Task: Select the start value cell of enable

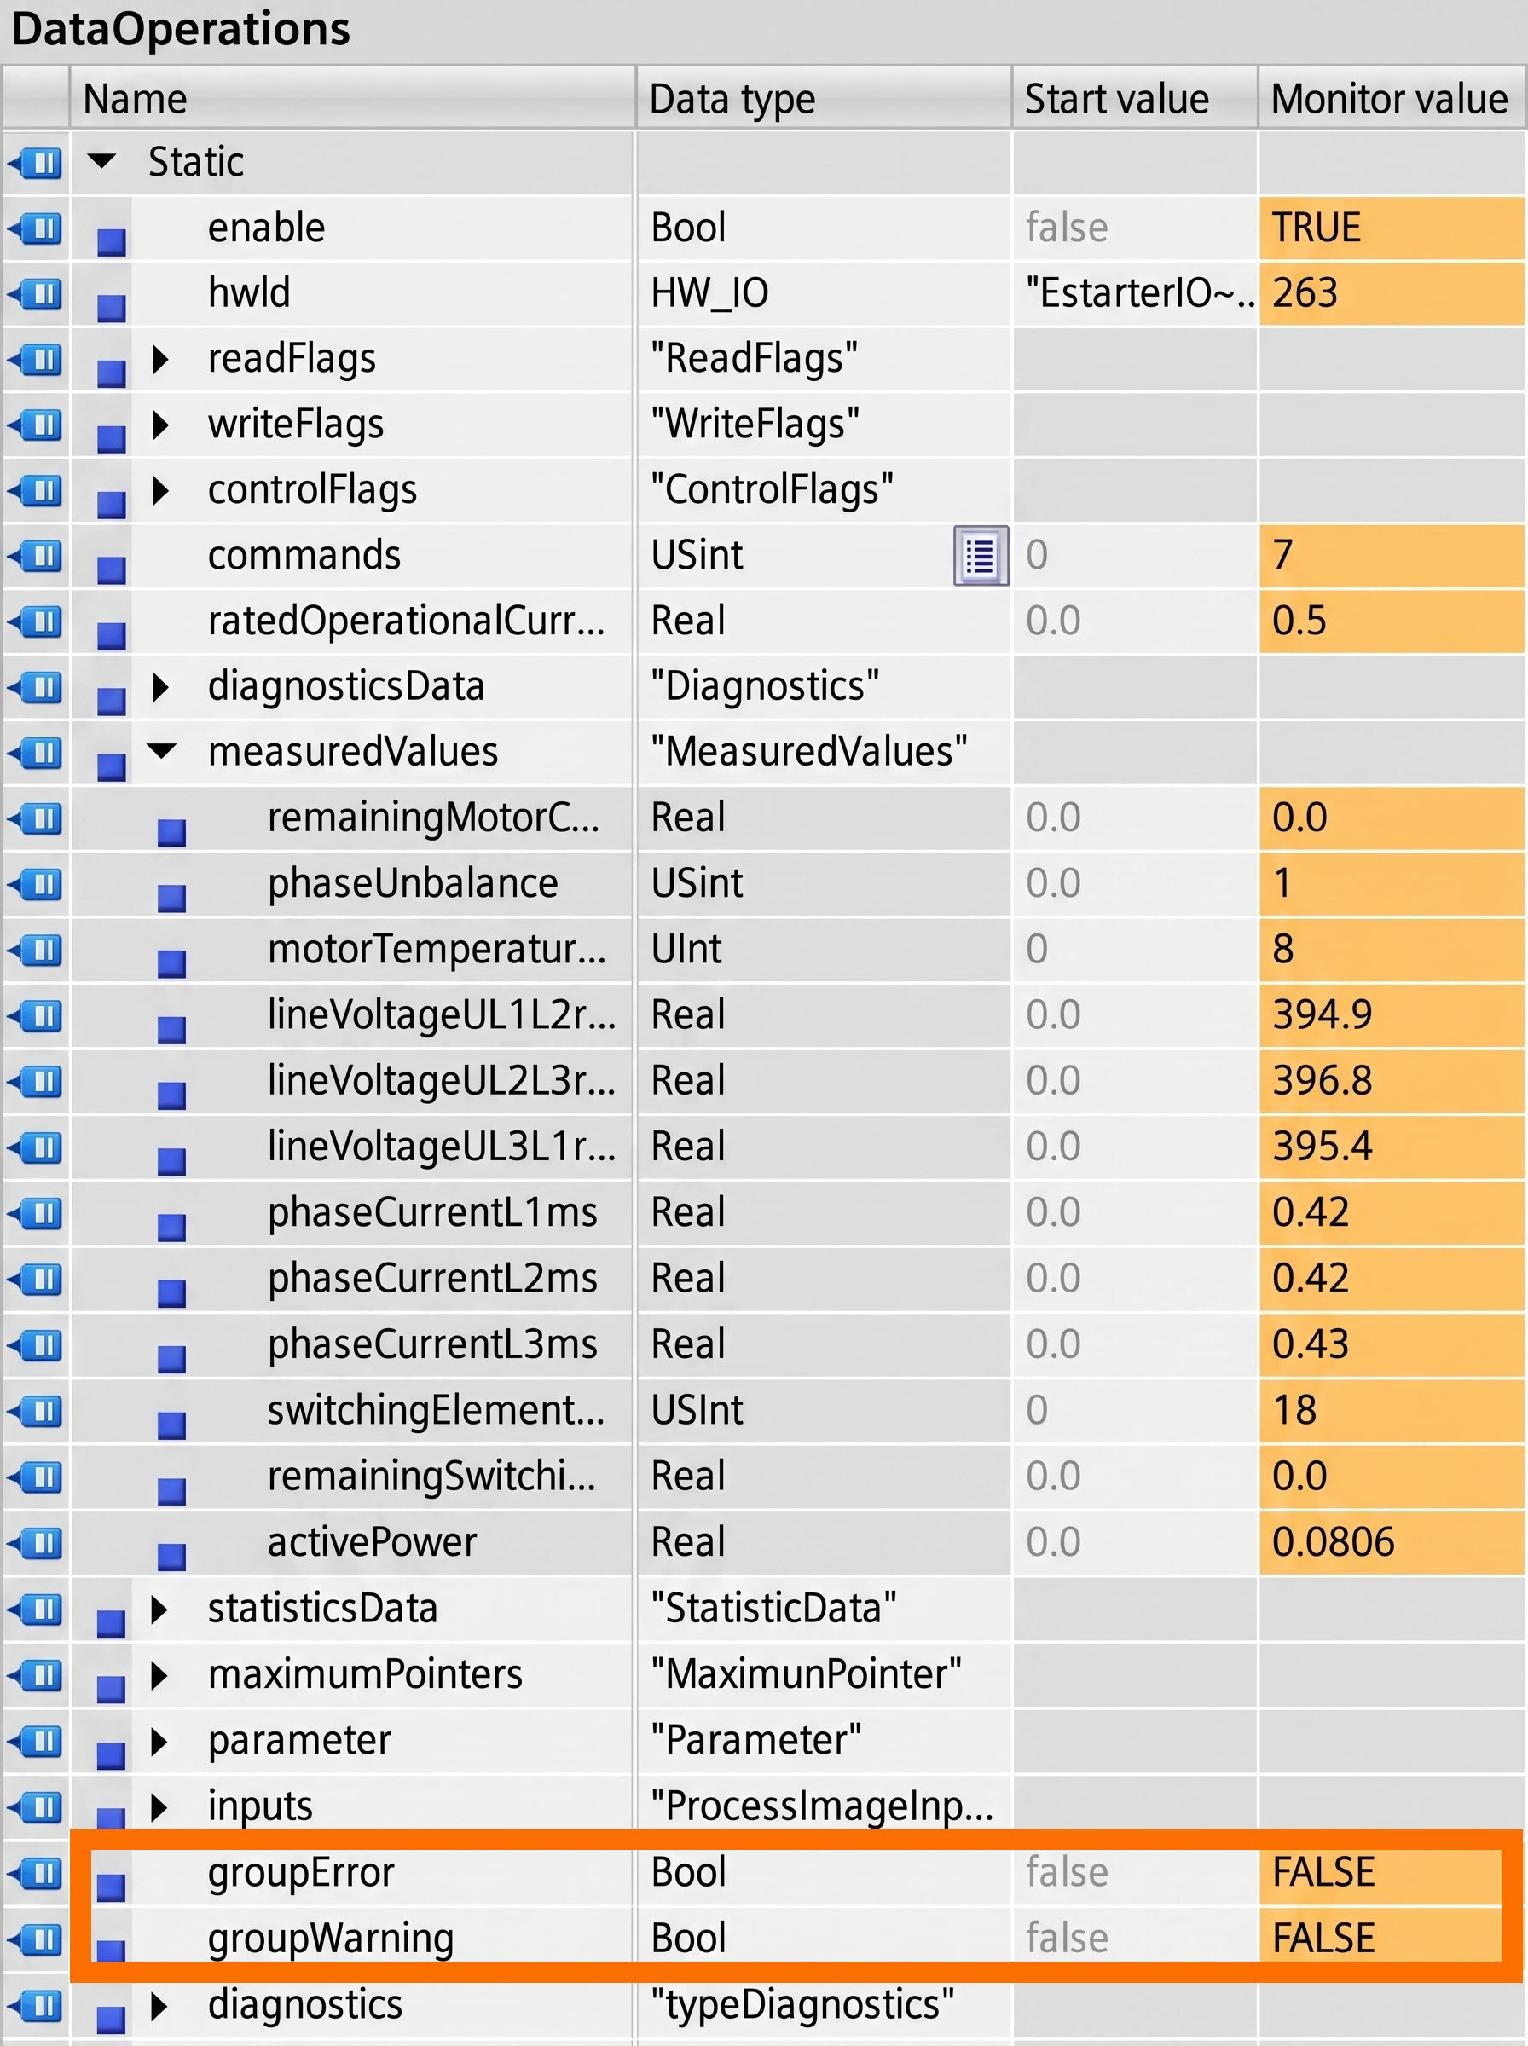Action: [1135, 227]
